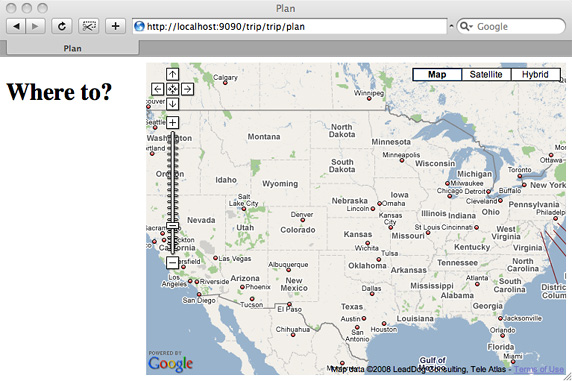Click the San Diego city marker

pos(199,295)
